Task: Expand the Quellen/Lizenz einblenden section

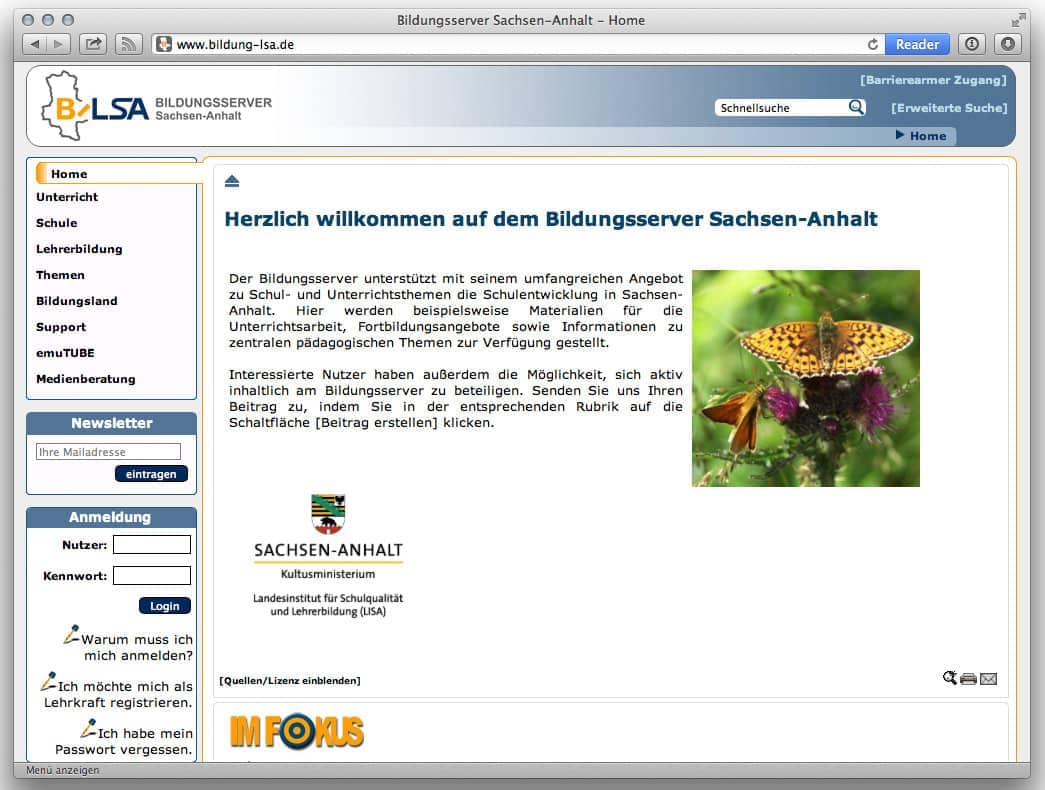Action: 290,681
